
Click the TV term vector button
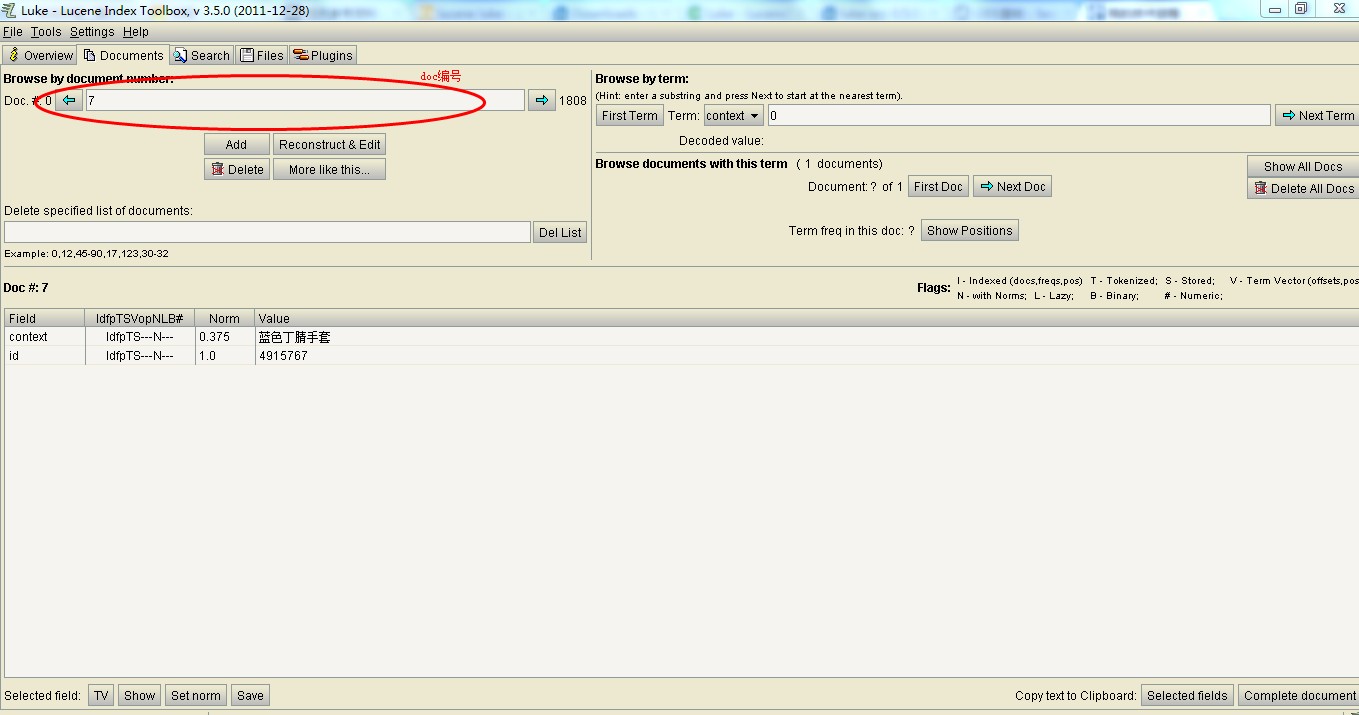pyautogui.click(x=101, y=695)
